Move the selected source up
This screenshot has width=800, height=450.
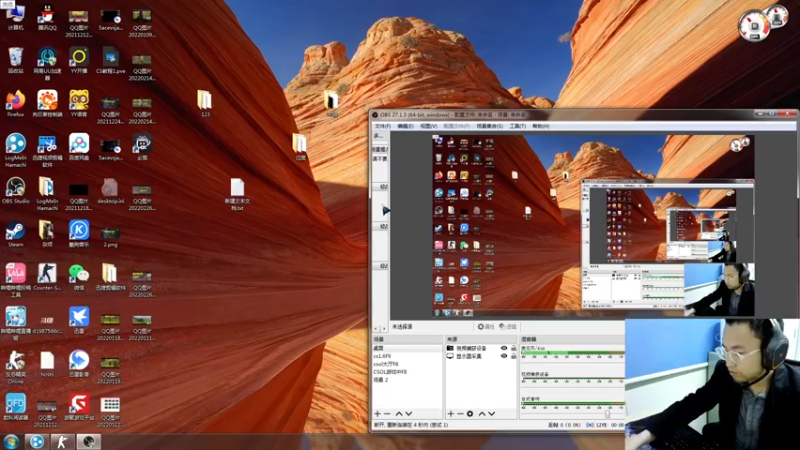click(482, 414)
